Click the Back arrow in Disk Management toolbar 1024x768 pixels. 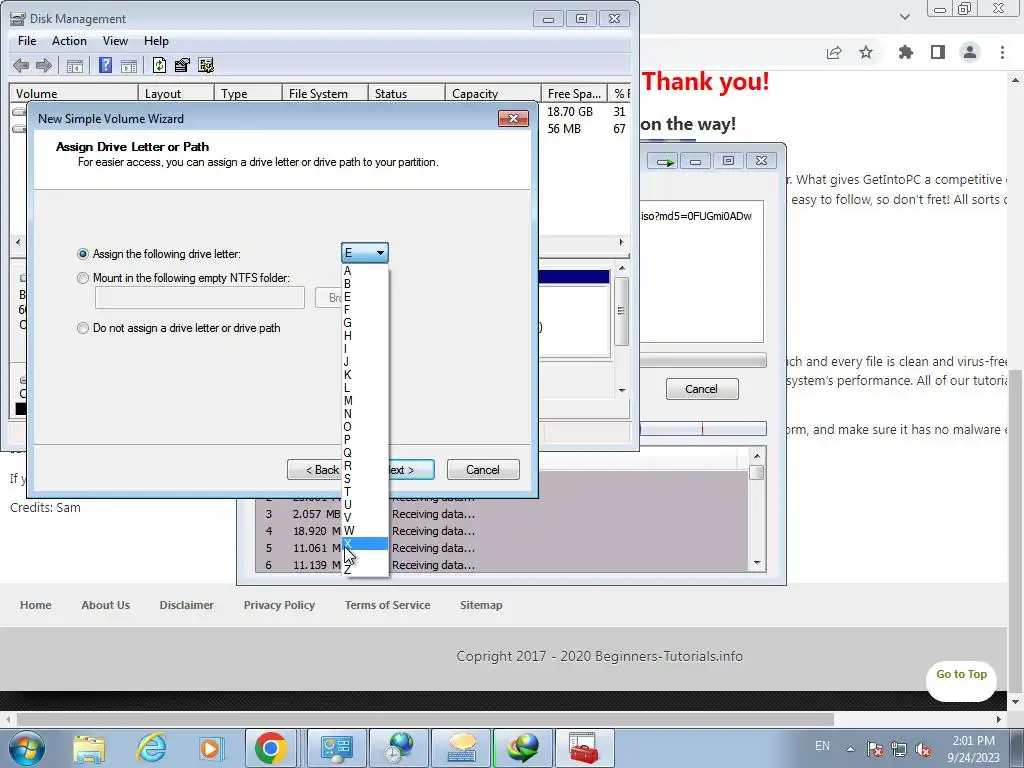[21, 65]
